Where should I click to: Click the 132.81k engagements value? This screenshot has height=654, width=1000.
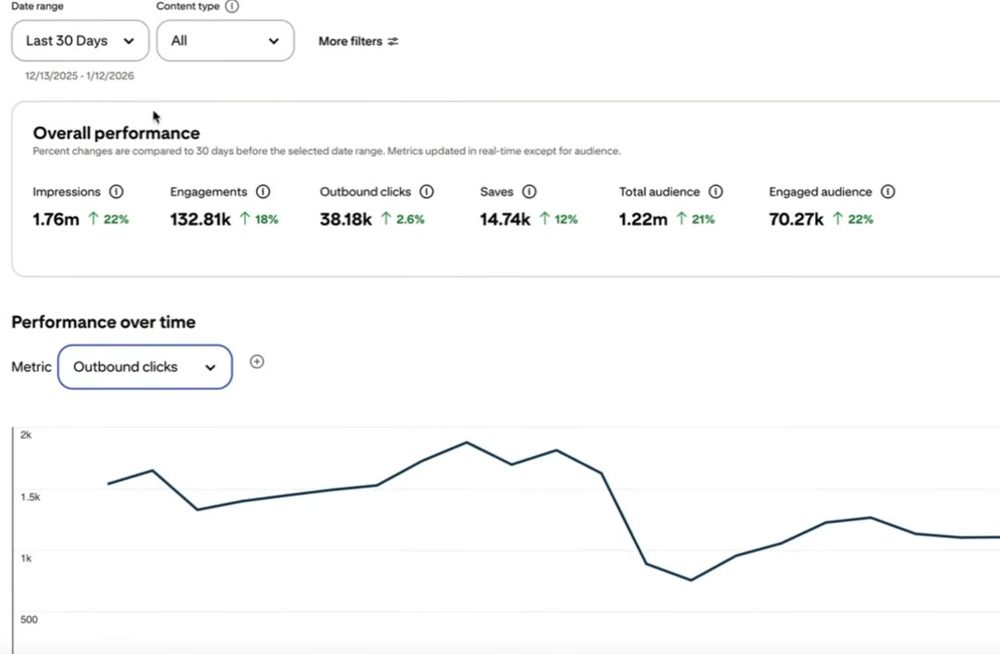tap(200, 219)
